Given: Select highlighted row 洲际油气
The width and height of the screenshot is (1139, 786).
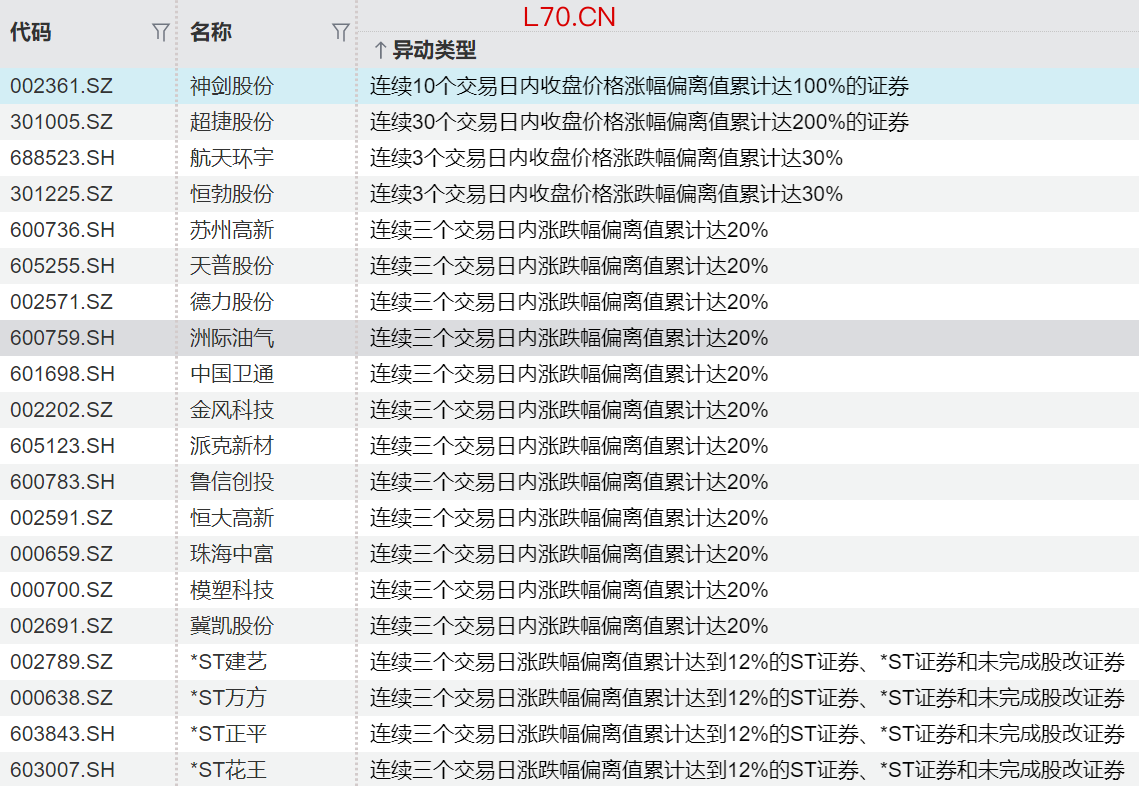Looking at the screenshot, I should [x=232, y=338].
